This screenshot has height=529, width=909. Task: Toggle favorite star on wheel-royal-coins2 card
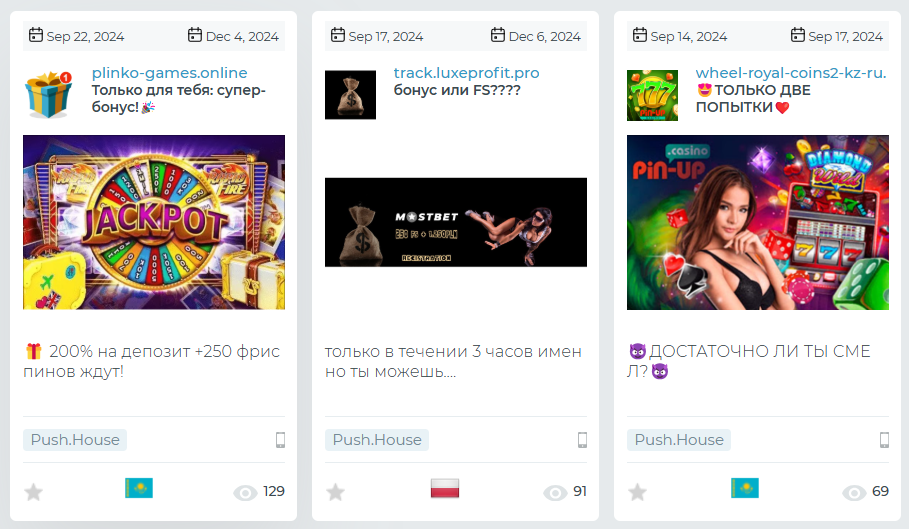point(638,492)
